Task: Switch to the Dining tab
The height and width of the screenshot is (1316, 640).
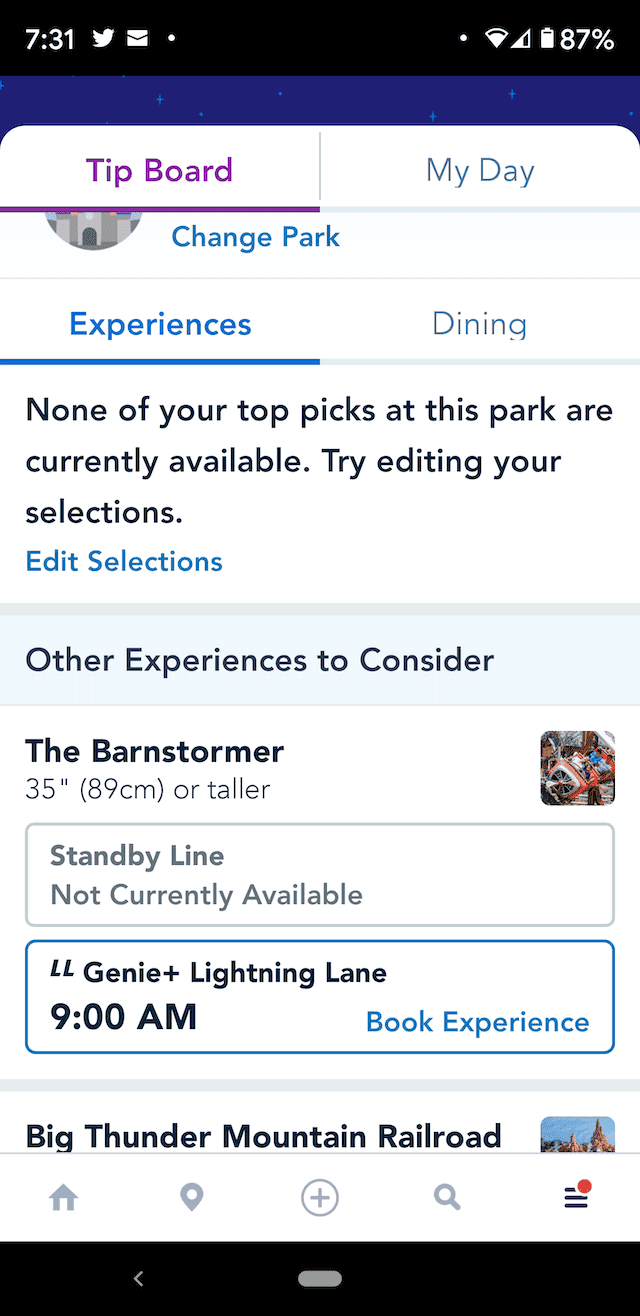Action: click(x=480, y=324)
